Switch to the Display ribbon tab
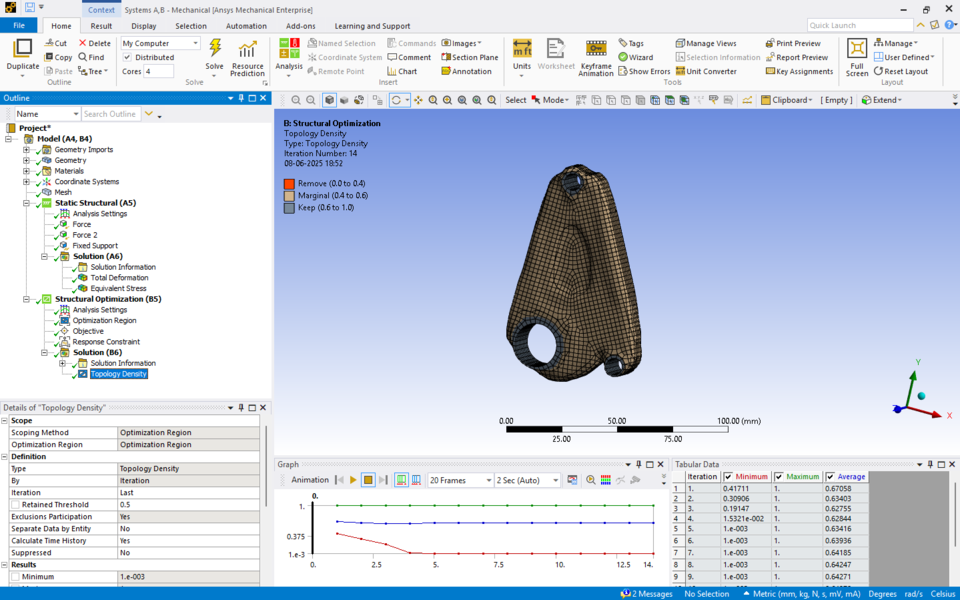The image size is (960, 600). 144,25
